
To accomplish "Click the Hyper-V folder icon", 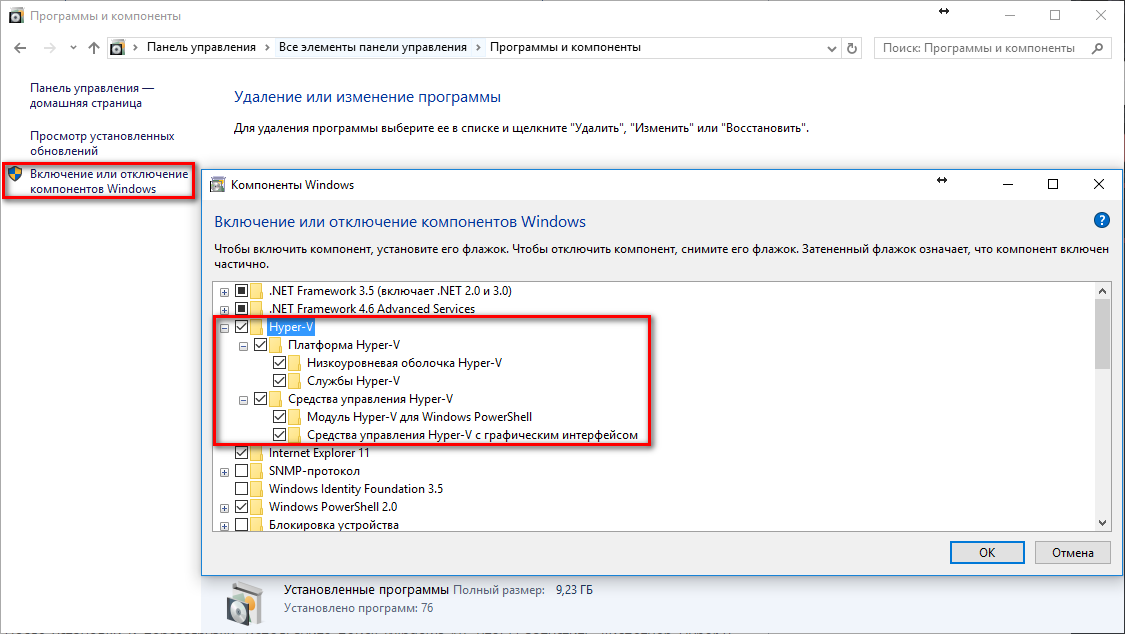I will tap(258, 327).
